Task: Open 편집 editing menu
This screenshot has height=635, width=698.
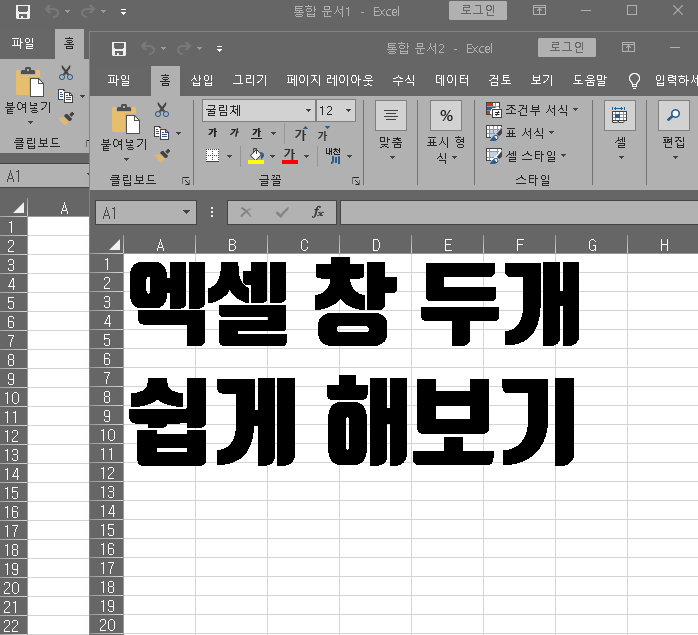Action: coord(674,131)
